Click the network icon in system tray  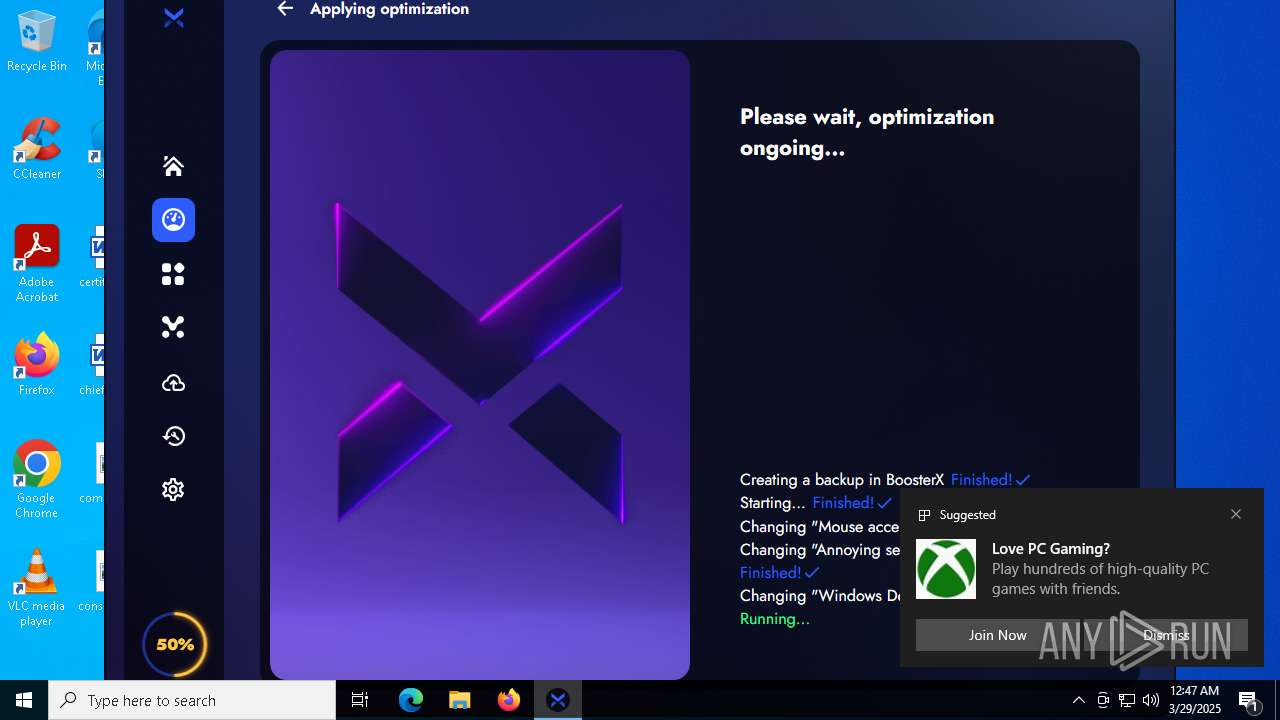(x=1127, y=700)
